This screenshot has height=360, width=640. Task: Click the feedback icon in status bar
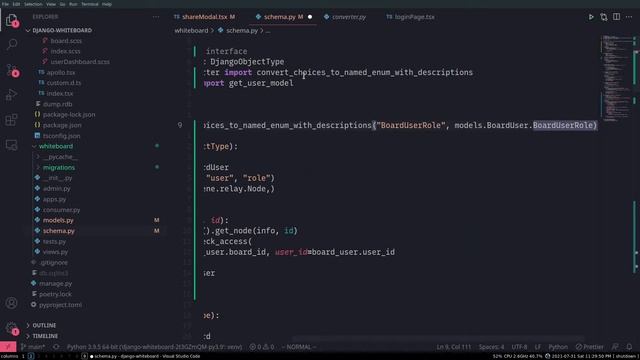615,347
